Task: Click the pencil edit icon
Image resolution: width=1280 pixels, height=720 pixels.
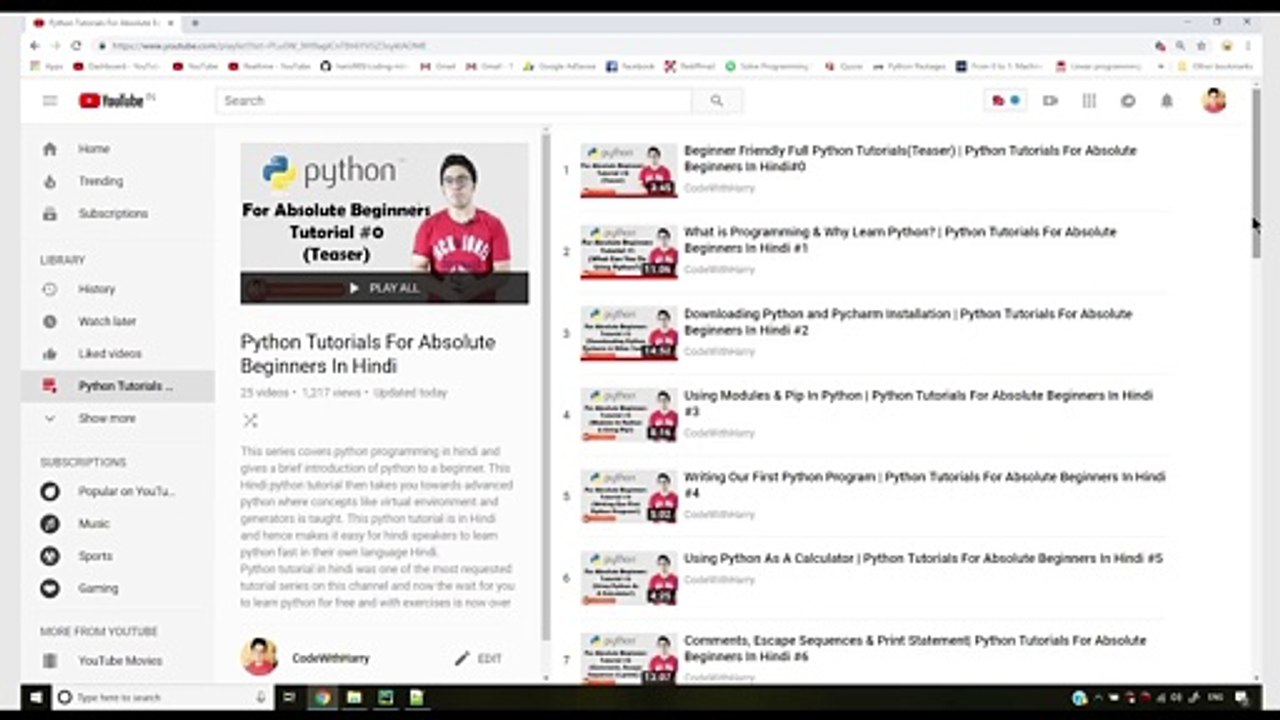Action: 462,658
